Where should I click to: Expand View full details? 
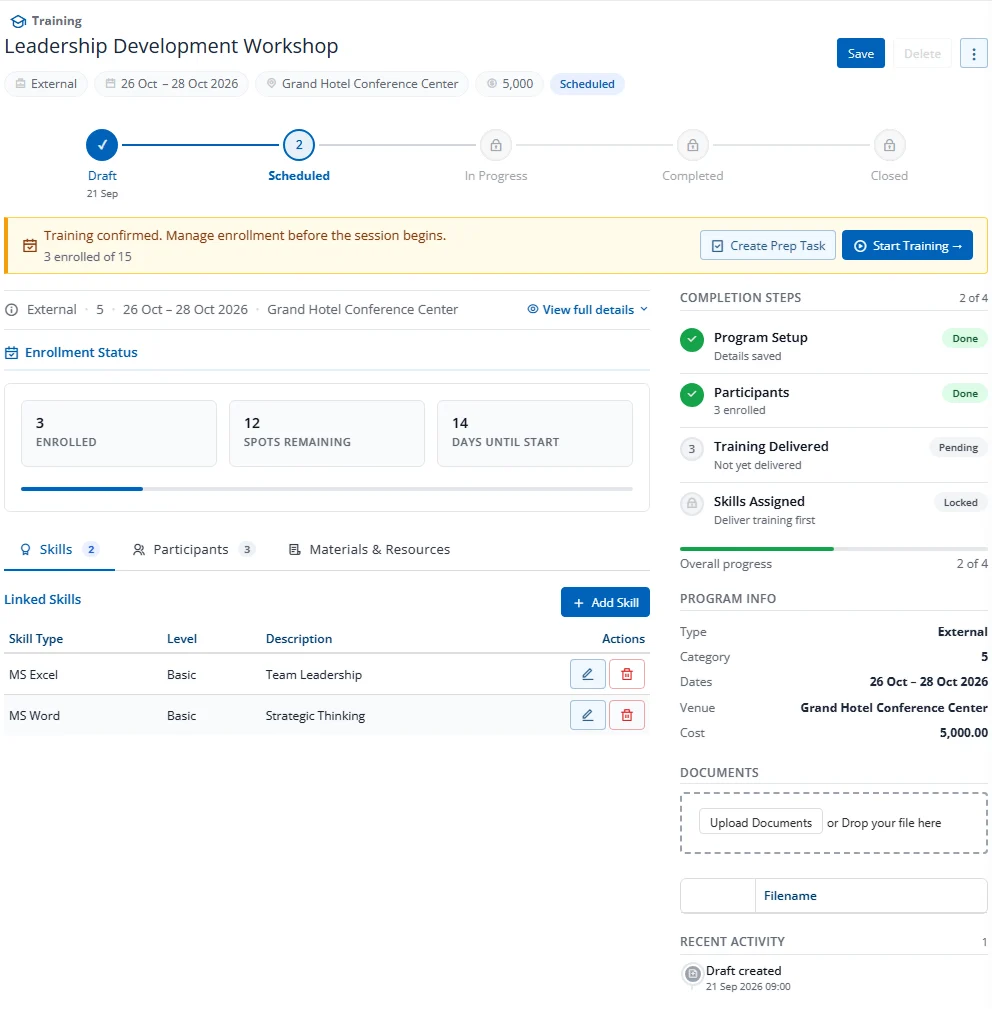(x=587, y=310)
